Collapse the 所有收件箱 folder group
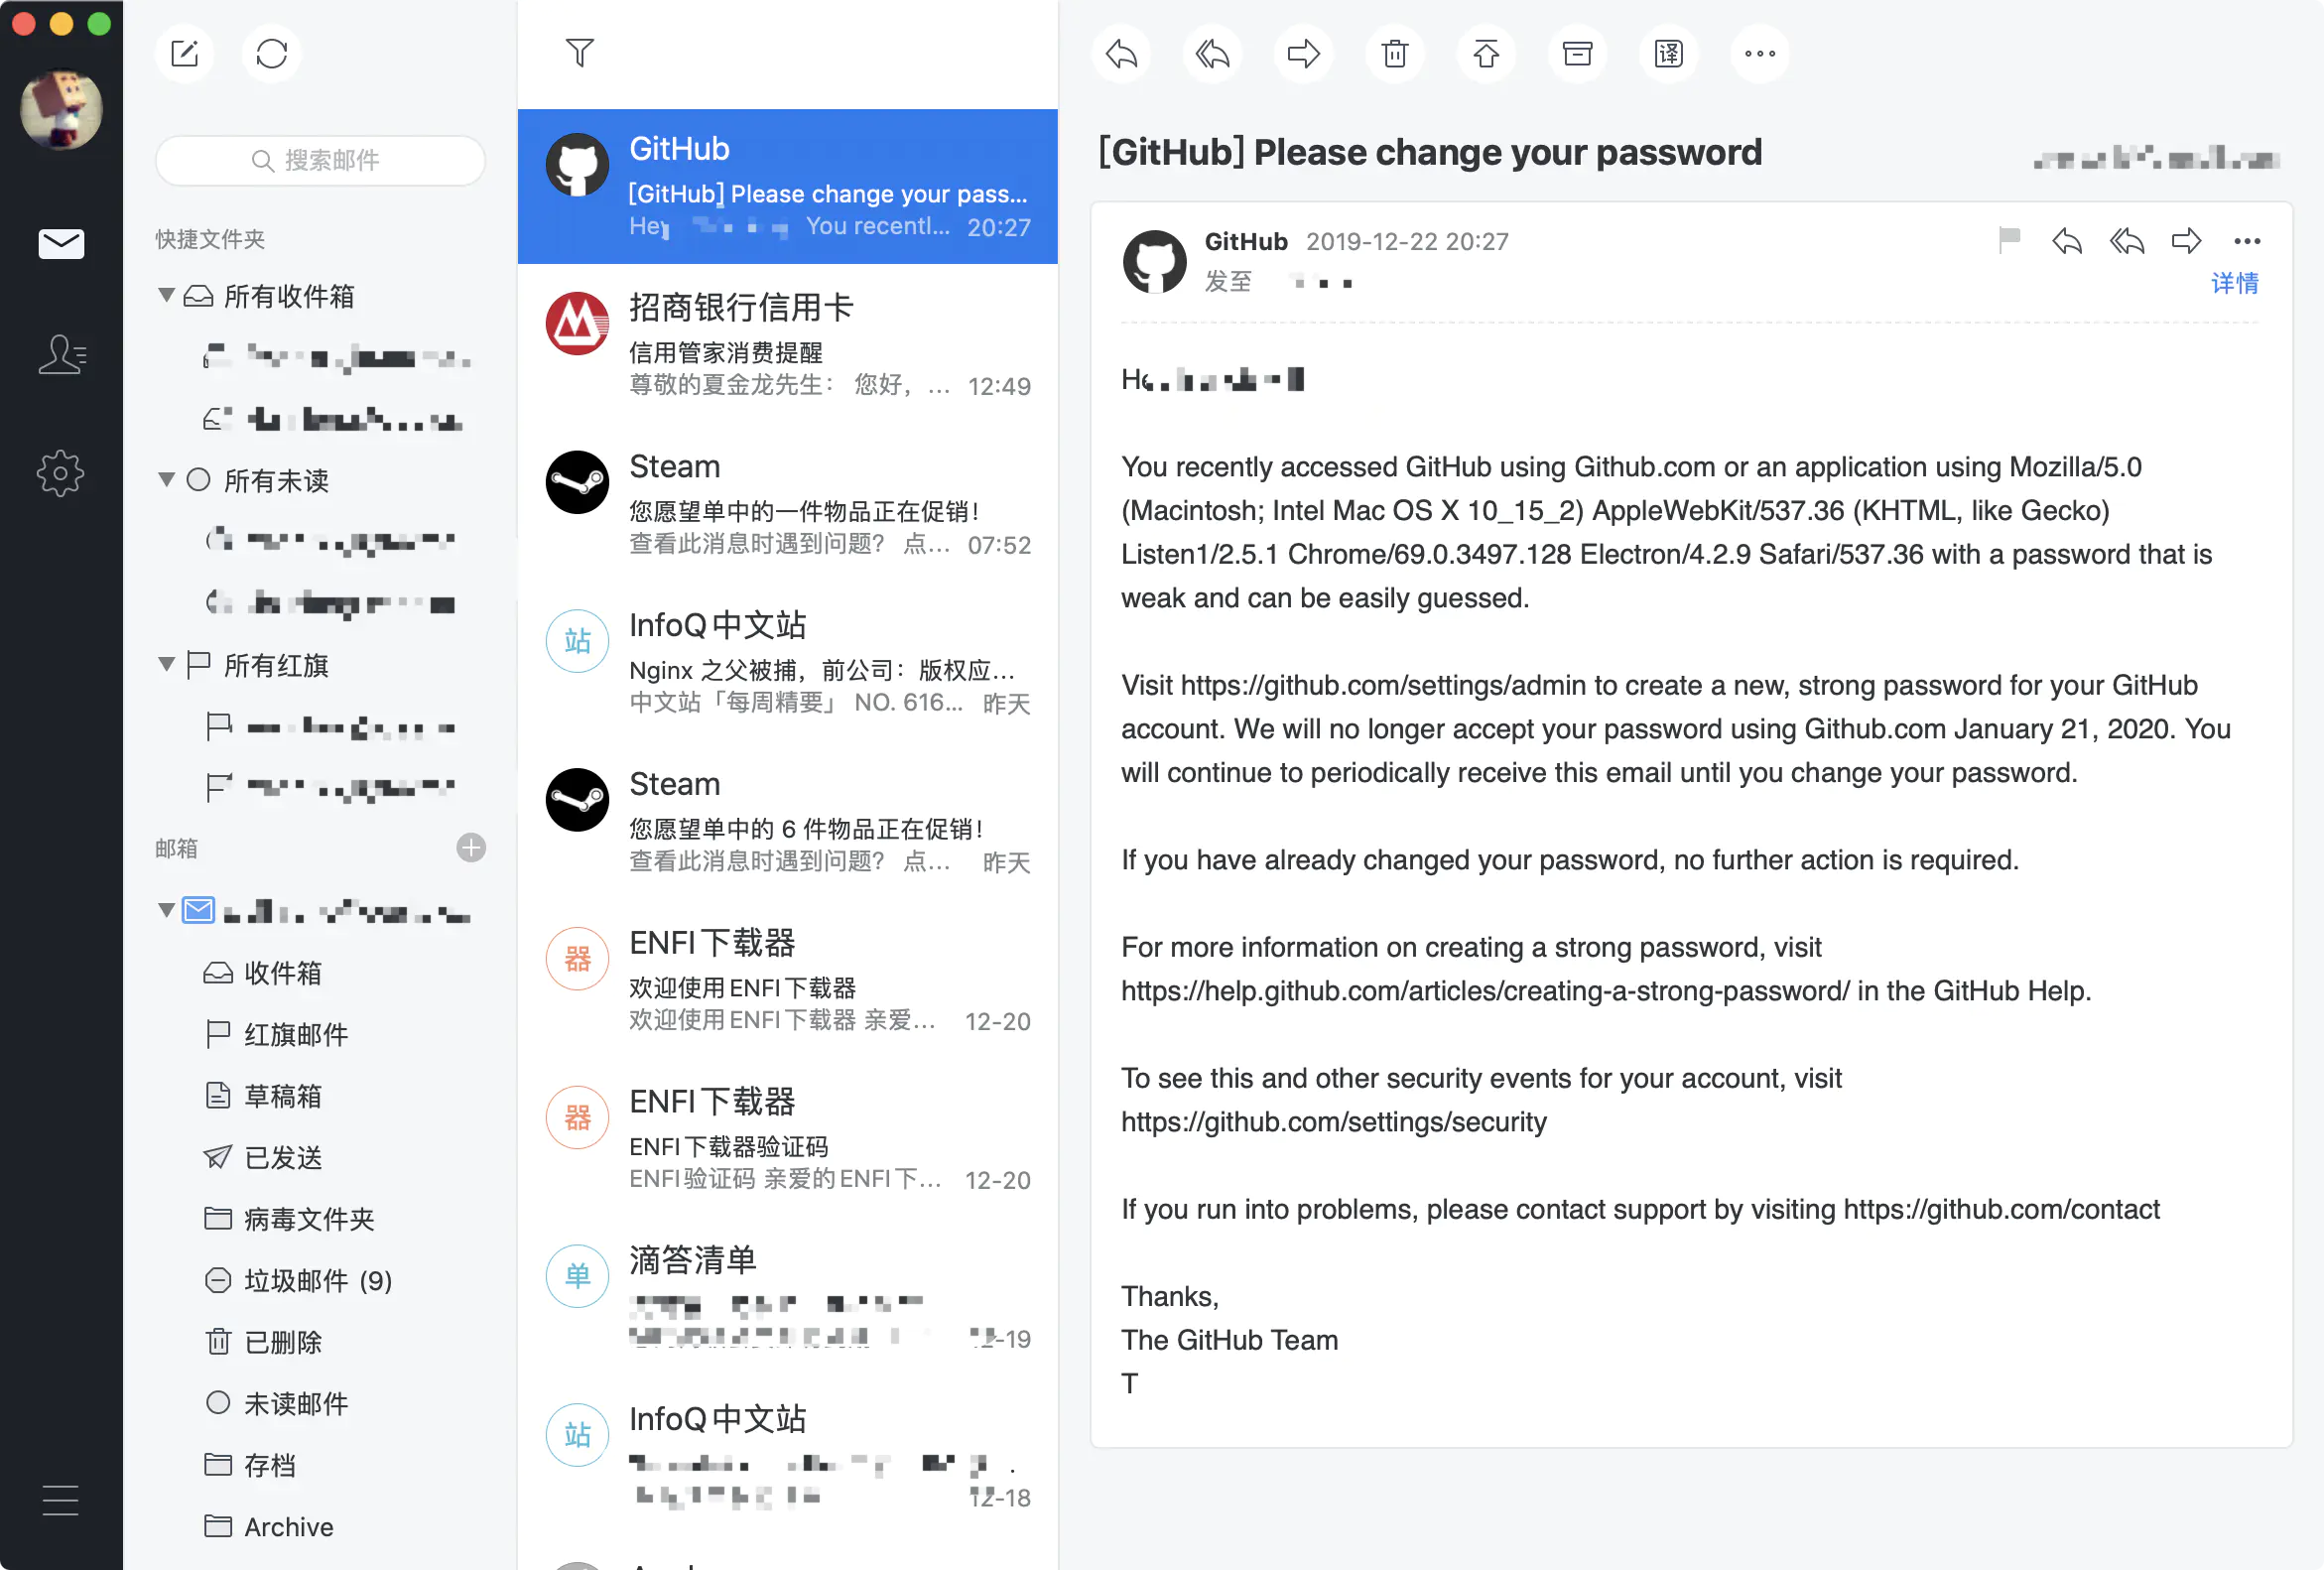Image resolution: width=2324 pixels, height=1570 pixels. (167, 296)
